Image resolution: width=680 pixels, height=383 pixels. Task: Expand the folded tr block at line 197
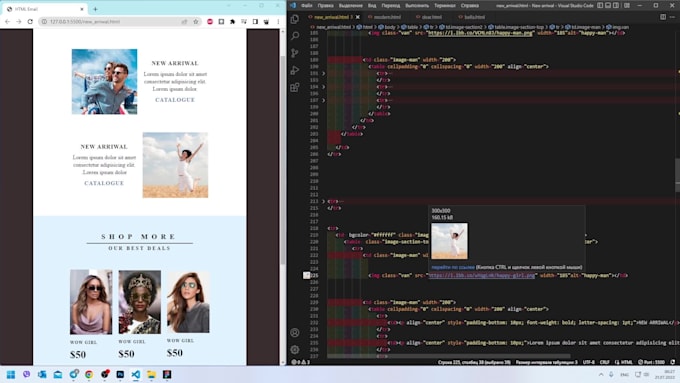(x=324, y=100)
